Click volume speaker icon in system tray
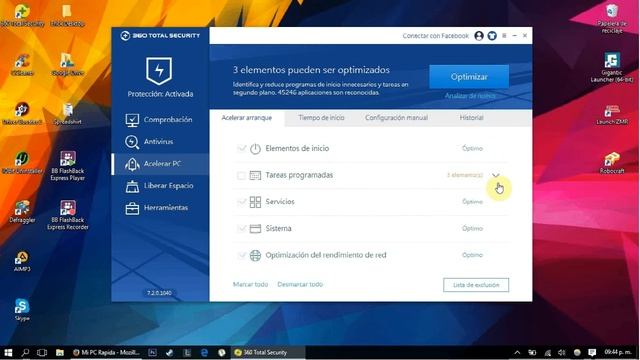640x360 pixels. click(x=562, y=352)
